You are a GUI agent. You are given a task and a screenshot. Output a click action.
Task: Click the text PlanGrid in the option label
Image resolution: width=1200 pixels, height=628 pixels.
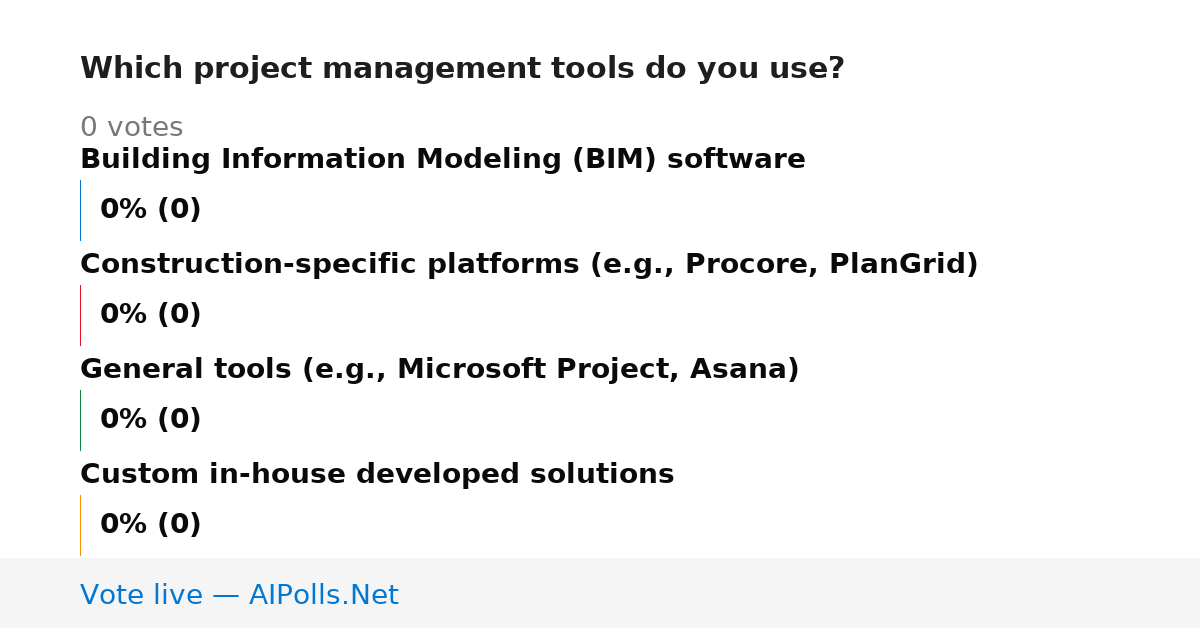pos(897,265)
